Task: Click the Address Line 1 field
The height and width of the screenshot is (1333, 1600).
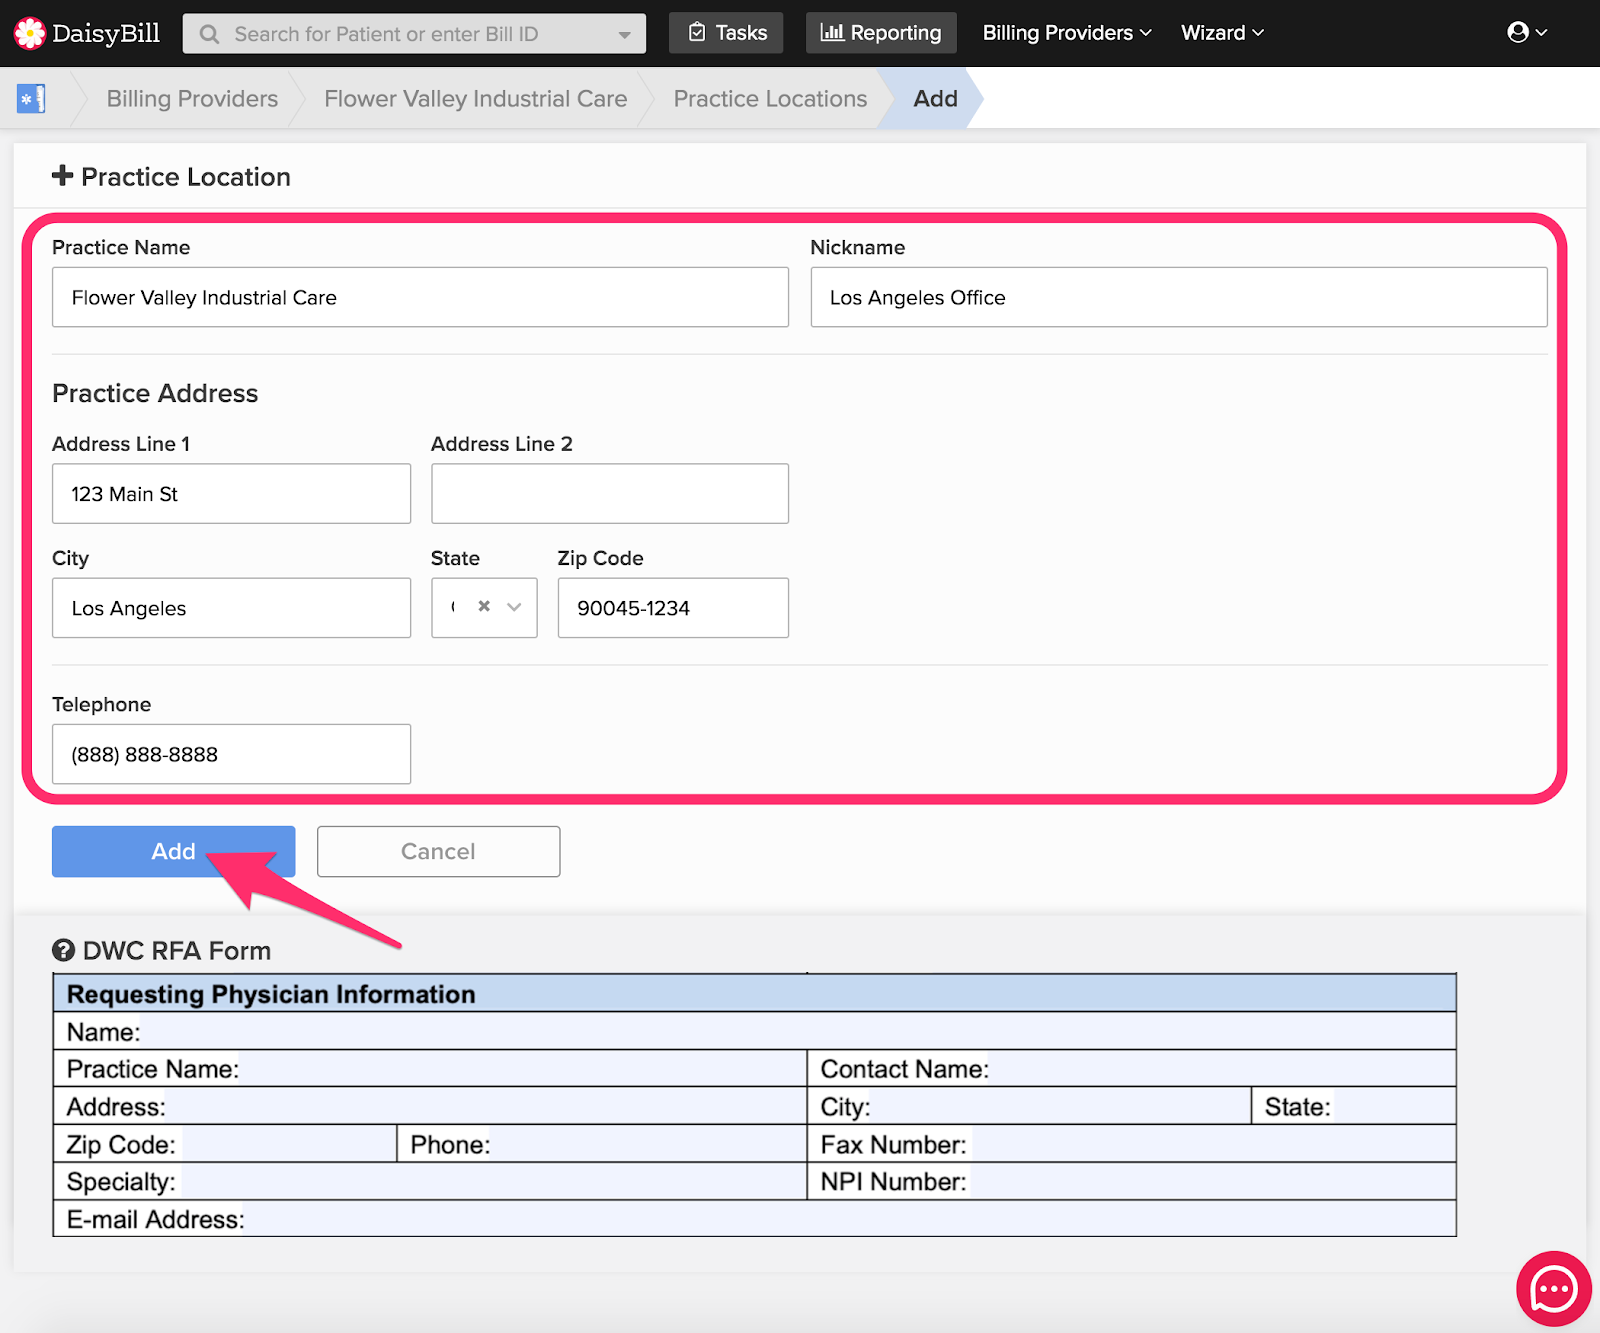Action: tap(231, 493)
